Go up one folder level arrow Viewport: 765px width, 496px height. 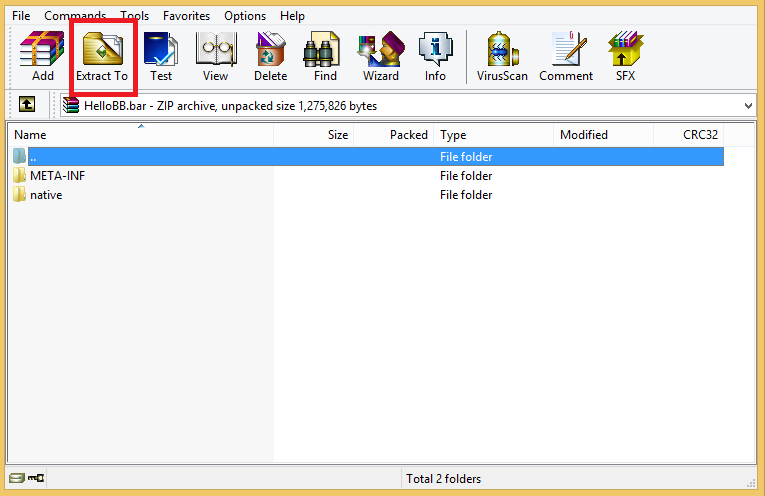point(27,104)
